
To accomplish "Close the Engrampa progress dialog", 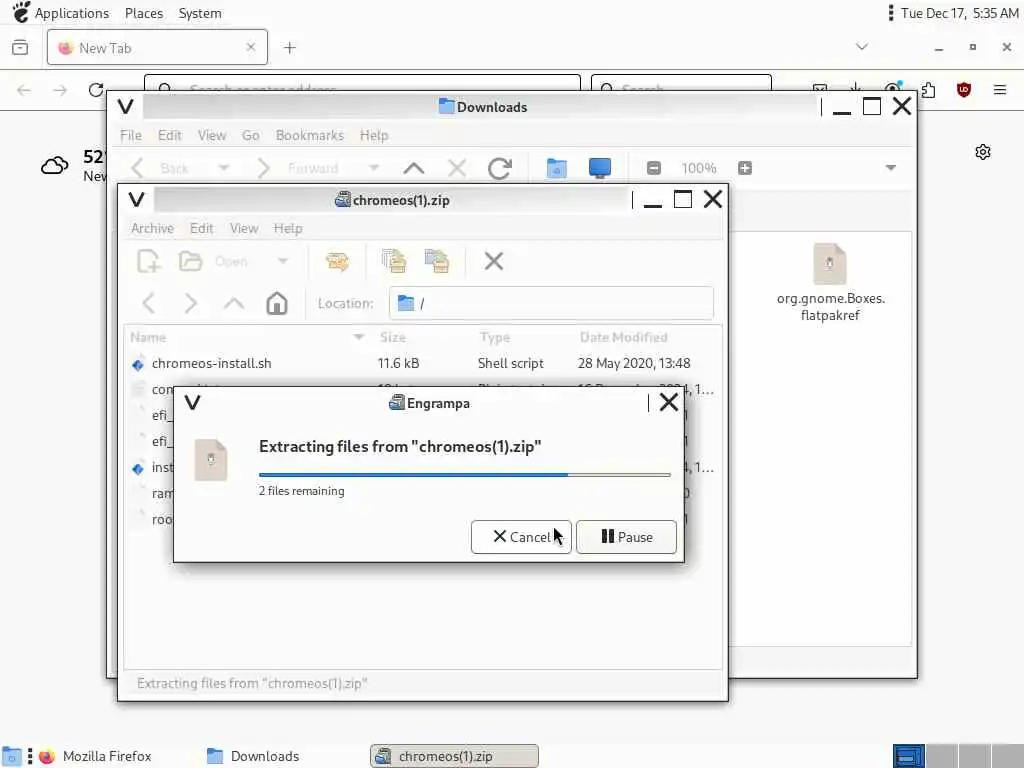I will [668, 402].
